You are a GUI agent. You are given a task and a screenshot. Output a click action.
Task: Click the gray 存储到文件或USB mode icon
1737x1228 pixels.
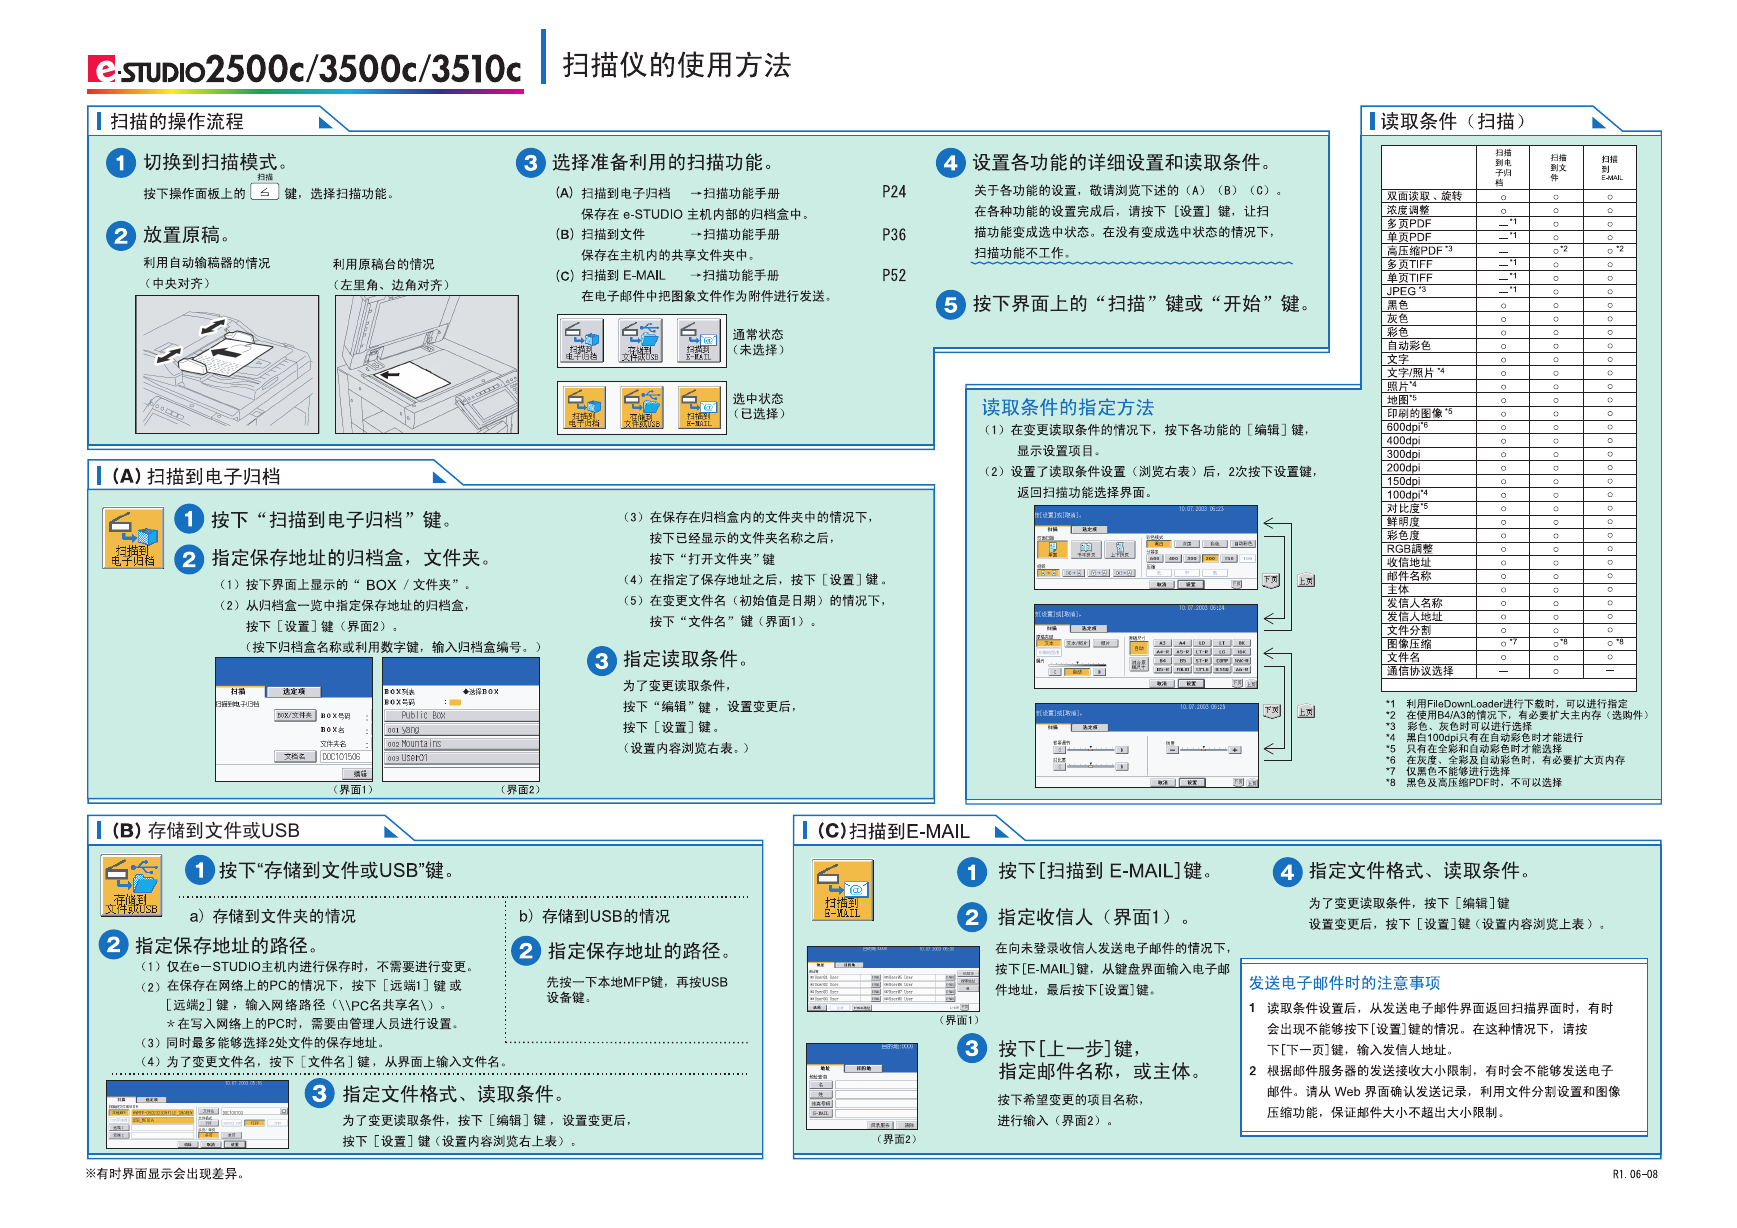(x=640, y=340)
